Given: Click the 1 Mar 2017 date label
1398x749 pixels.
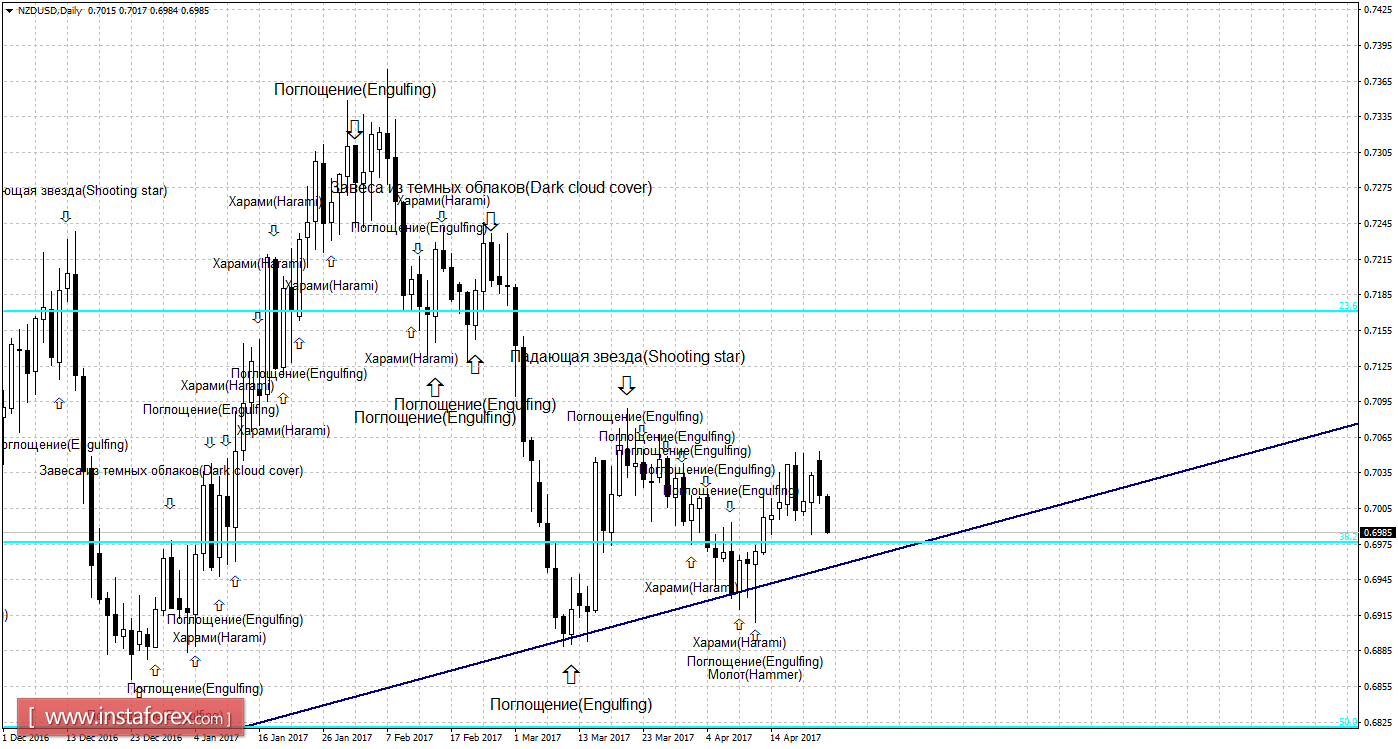Looking at the screenshot, I should click(x=538, y=738).
